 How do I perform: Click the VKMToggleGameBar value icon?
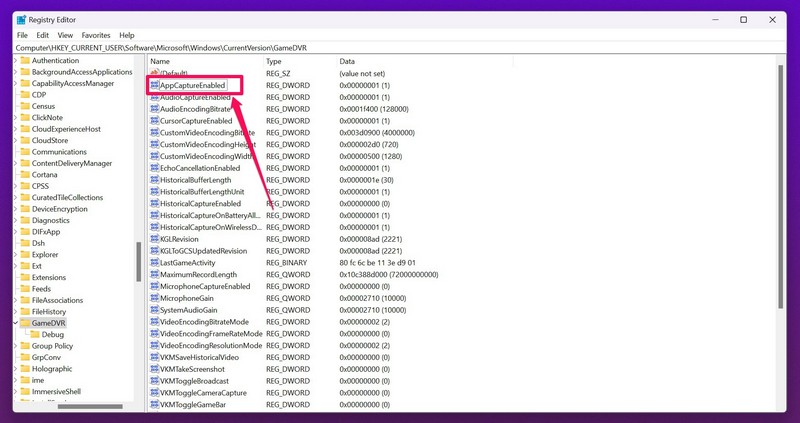(155, 405)
